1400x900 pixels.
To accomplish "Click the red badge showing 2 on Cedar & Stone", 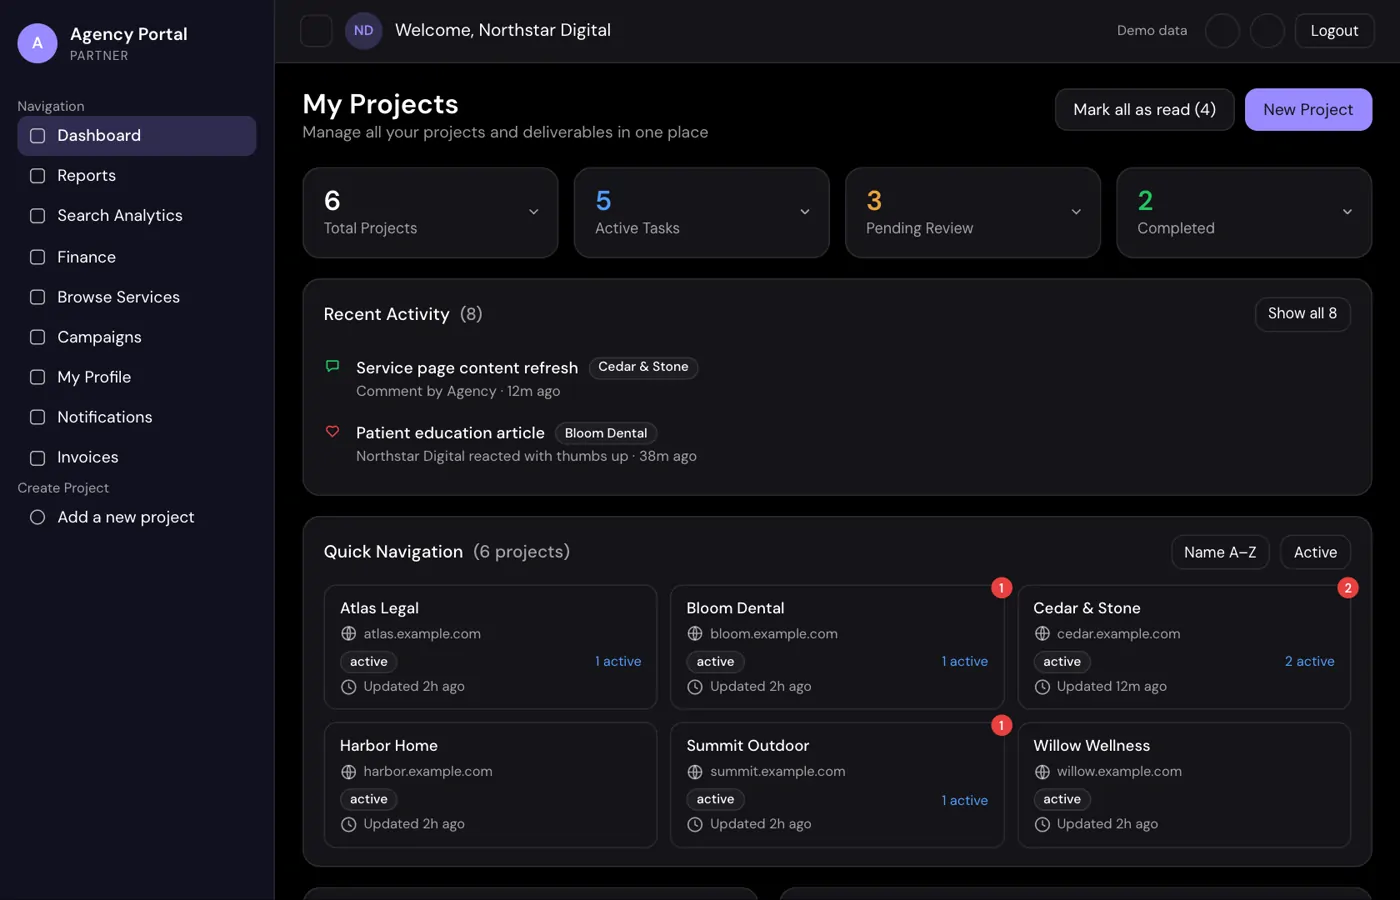I will click(1348, 588).
